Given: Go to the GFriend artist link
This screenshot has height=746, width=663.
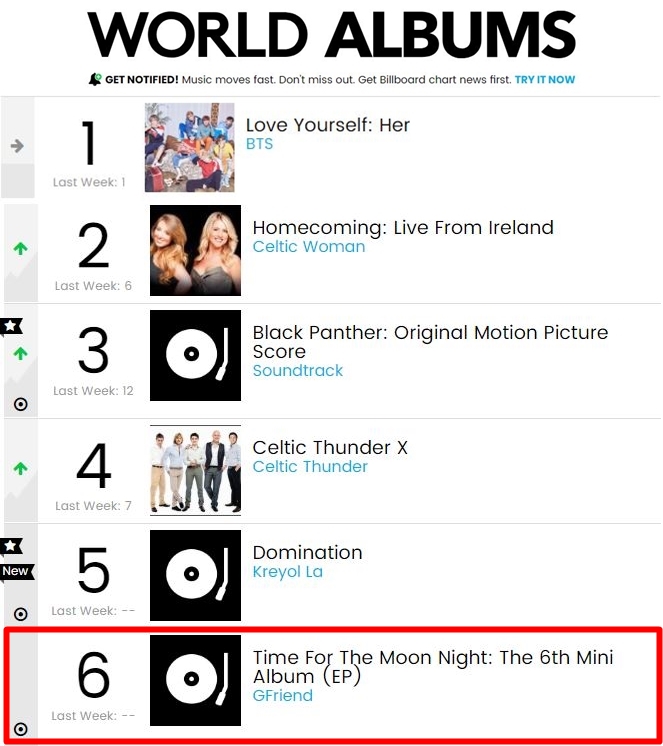Looking at the screenshot, I should pyautogui.click(x=282, y=696).
